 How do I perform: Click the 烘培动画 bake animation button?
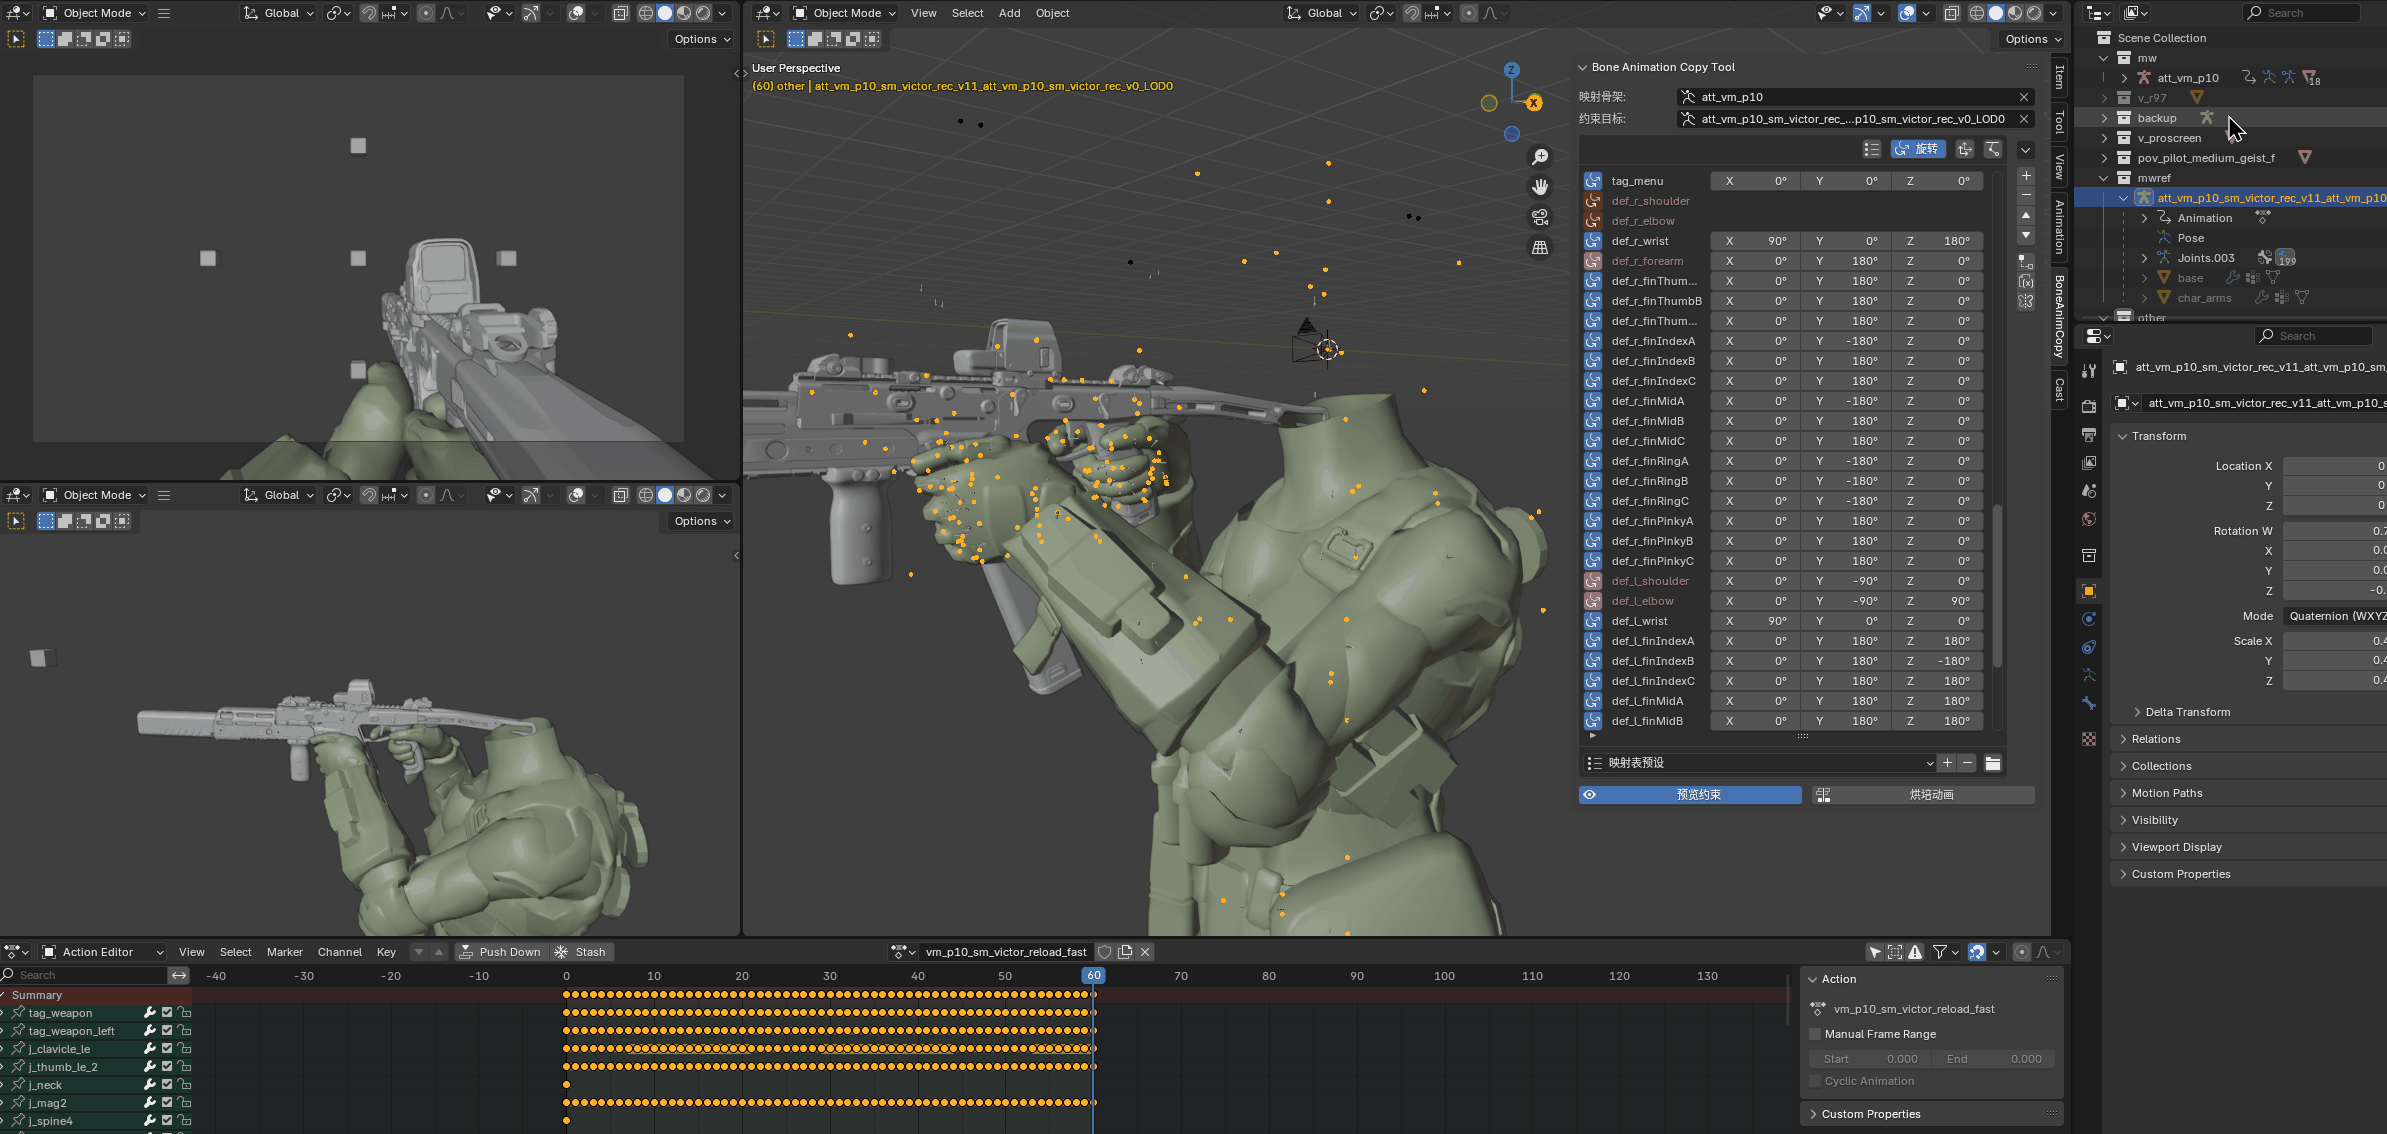pos(1923,795)
